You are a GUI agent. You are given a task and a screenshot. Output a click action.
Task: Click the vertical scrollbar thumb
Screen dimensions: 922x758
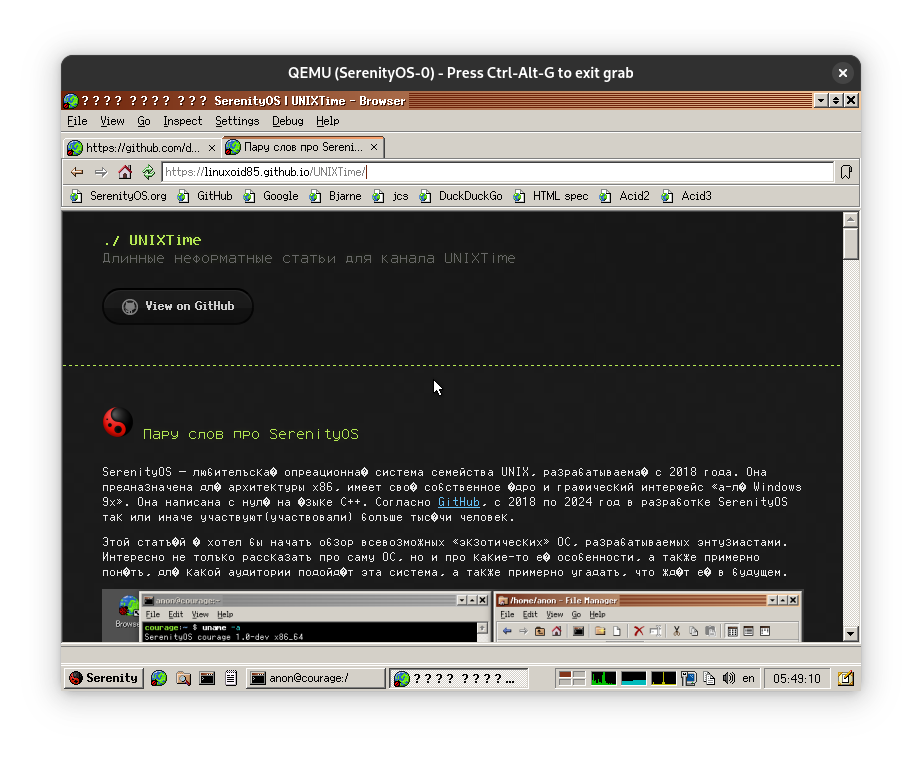pyautogui.click(x=850, y=243)
